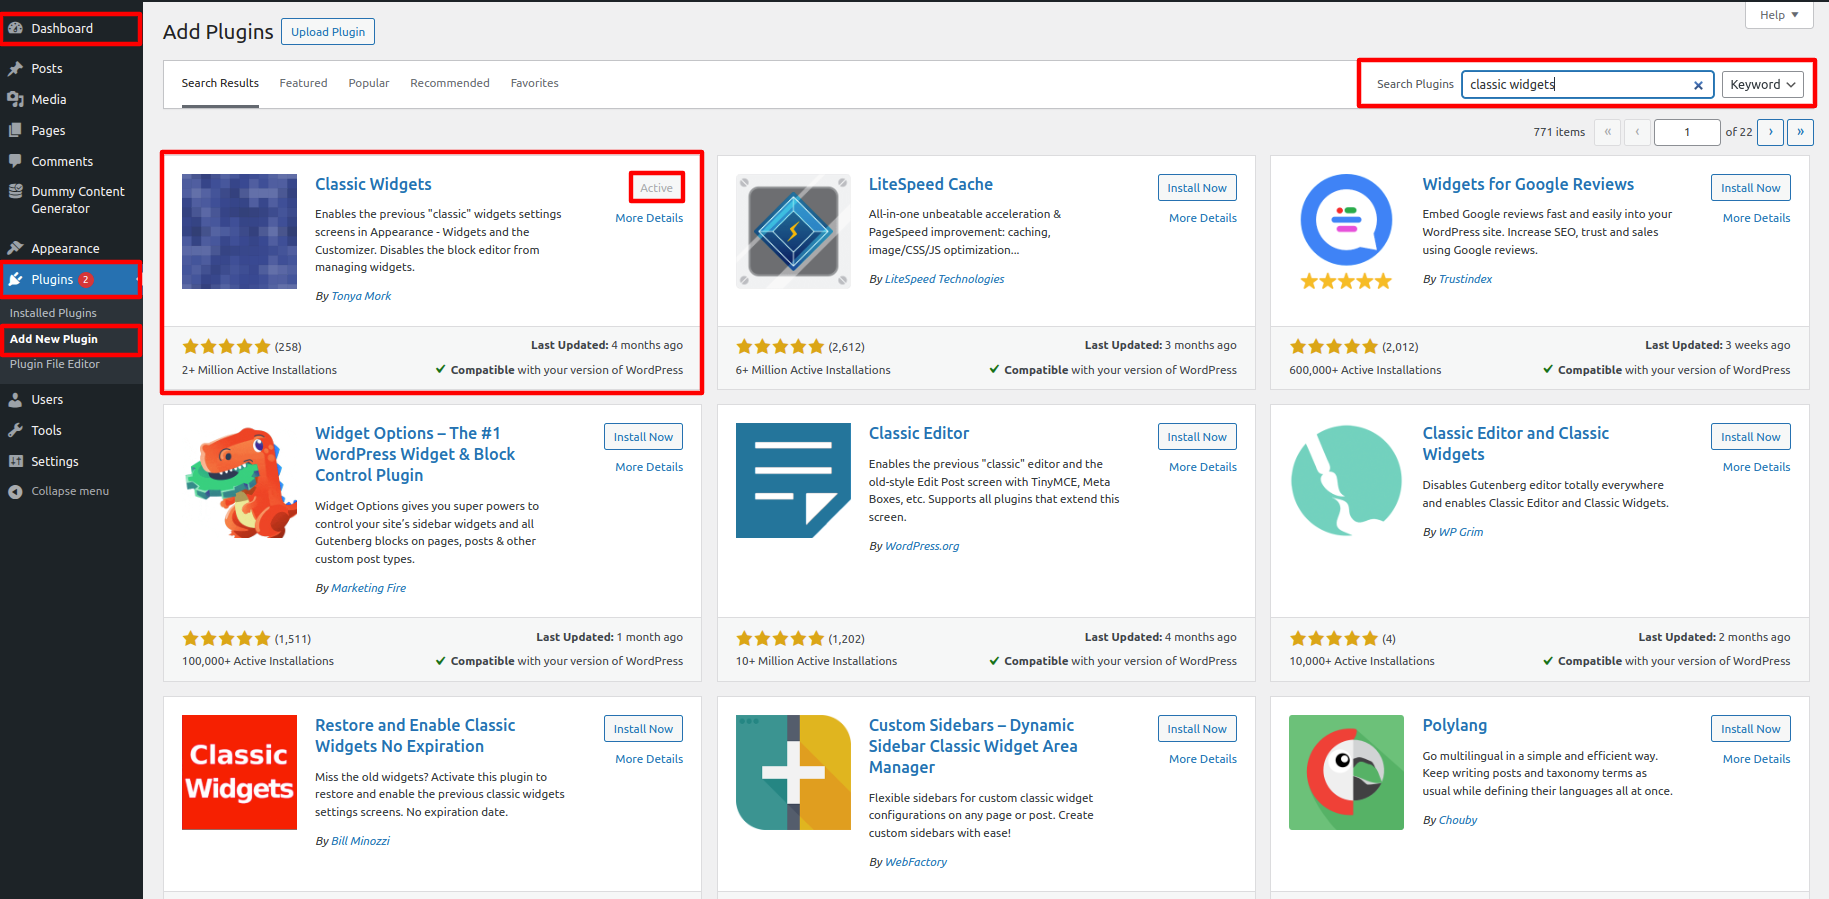
Task: Switch to the Recommended tab
Action: click(x=450, y=83)
